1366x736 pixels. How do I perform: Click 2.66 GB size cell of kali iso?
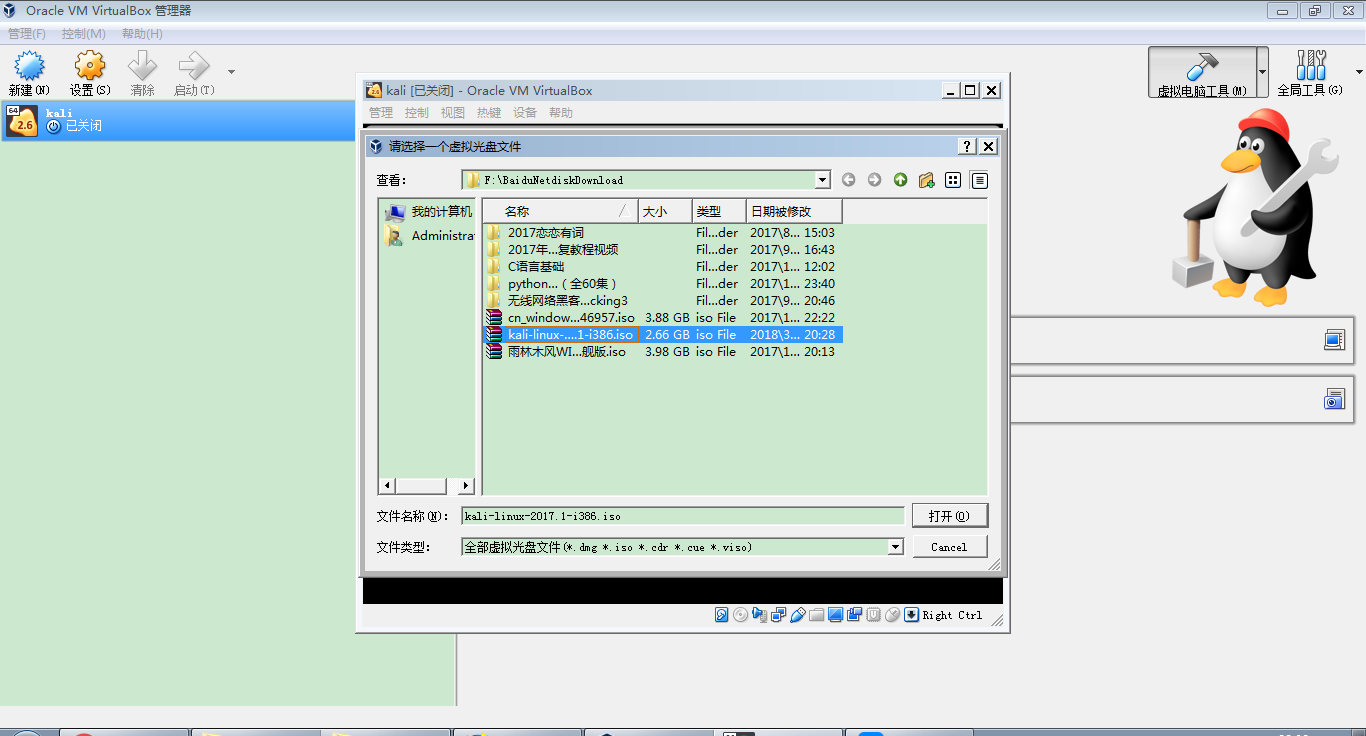pyautogui.click(x=667, y=335)
